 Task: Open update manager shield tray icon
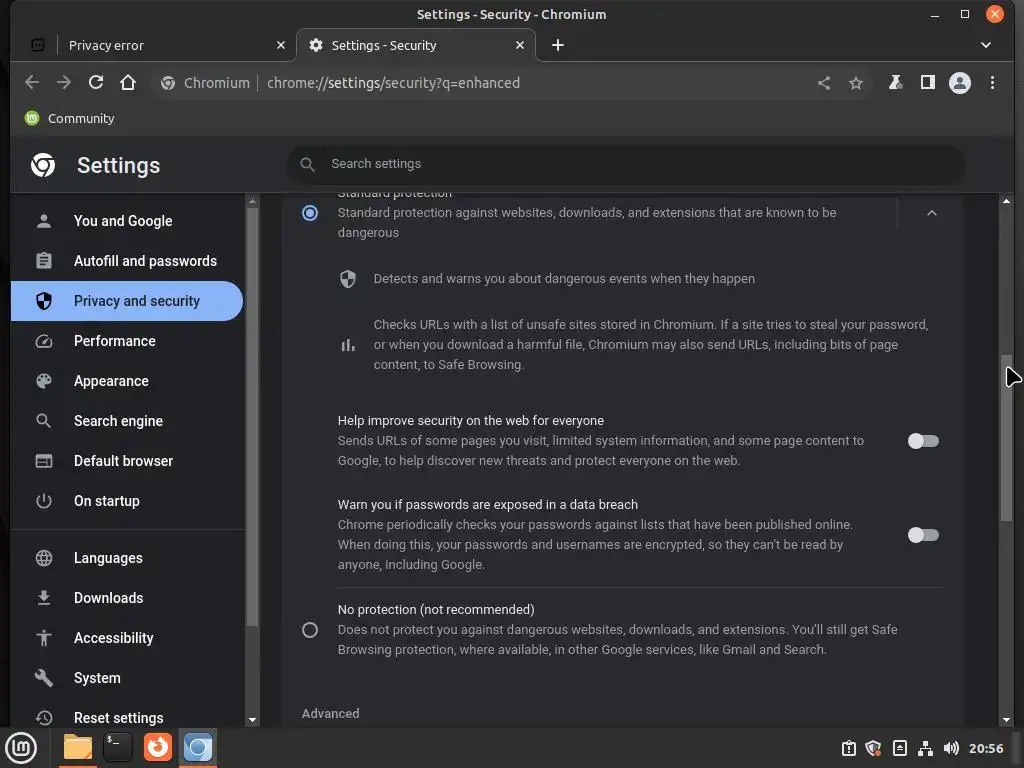[x=873, y=748]
